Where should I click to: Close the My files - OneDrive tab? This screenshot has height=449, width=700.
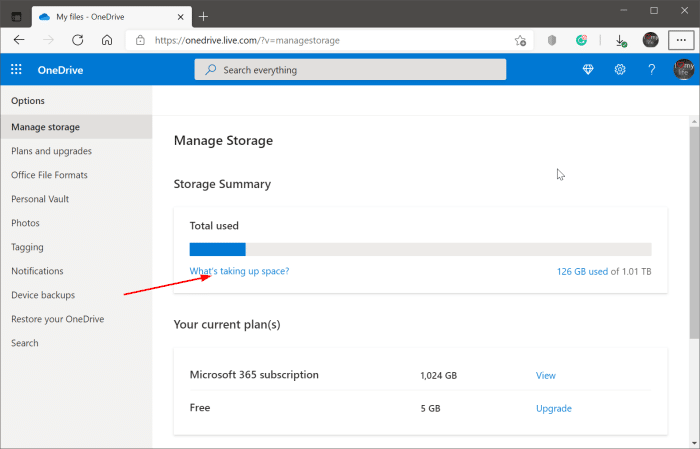coord(180,17)
